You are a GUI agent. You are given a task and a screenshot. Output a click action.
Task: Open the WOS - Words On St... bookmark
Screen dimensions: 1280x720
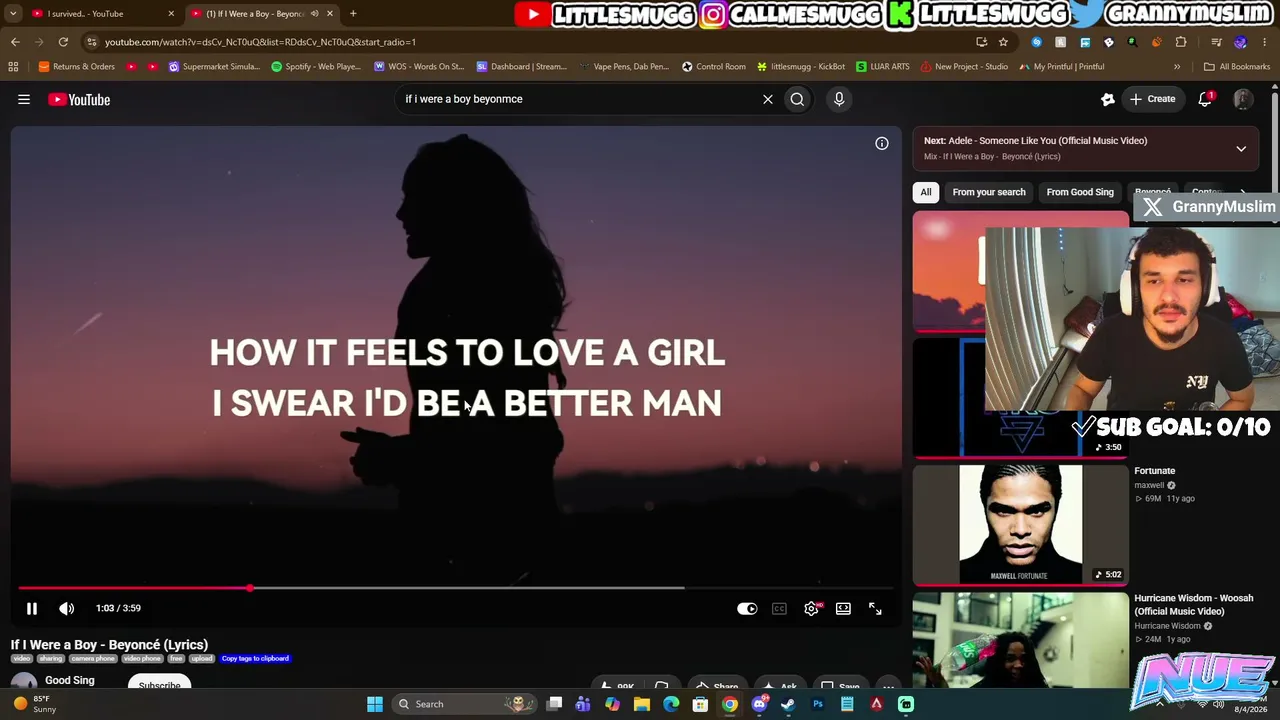pos(419,67)
